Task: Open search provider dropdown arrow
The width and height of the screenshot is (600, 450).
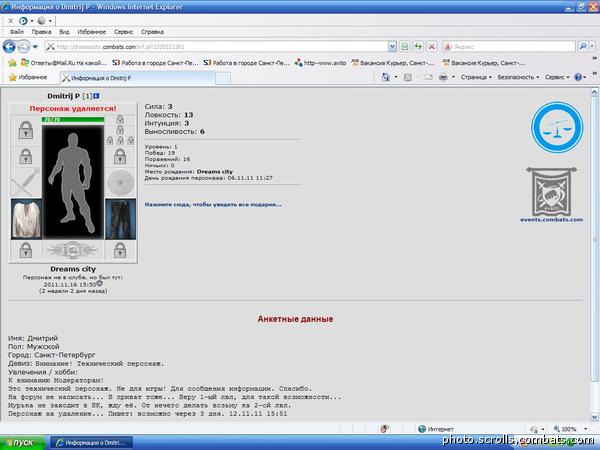Action: (x=592, y=46)
